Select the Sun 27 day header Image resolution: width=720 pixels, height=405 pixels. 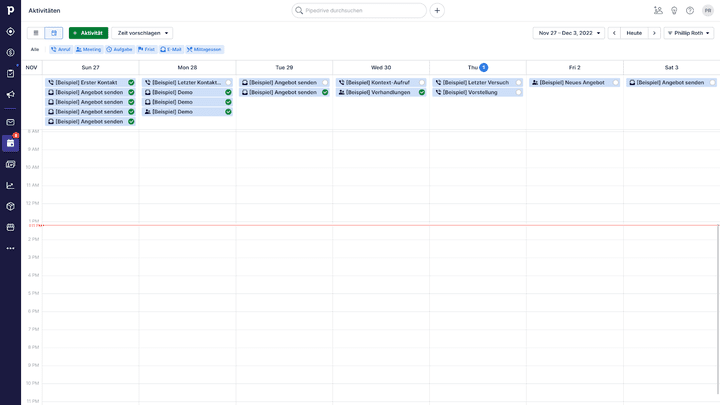pyautogui.click(x=90, y=68)
